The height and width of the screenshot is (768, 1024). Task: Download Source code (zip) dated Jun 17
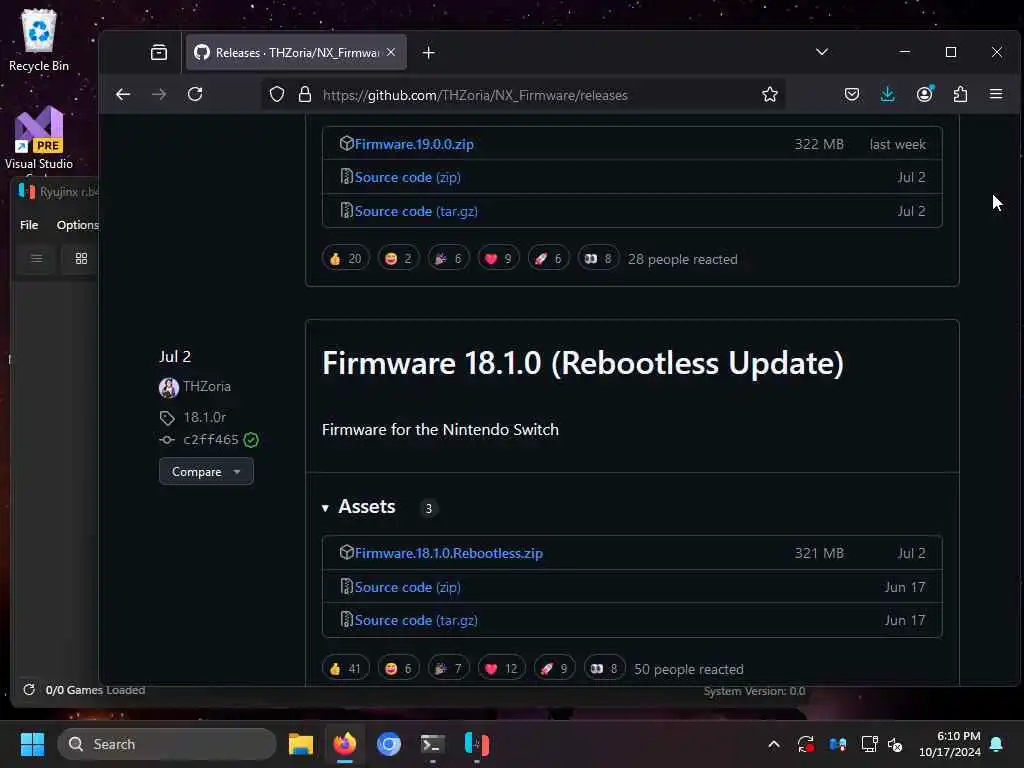coord(408,587)
